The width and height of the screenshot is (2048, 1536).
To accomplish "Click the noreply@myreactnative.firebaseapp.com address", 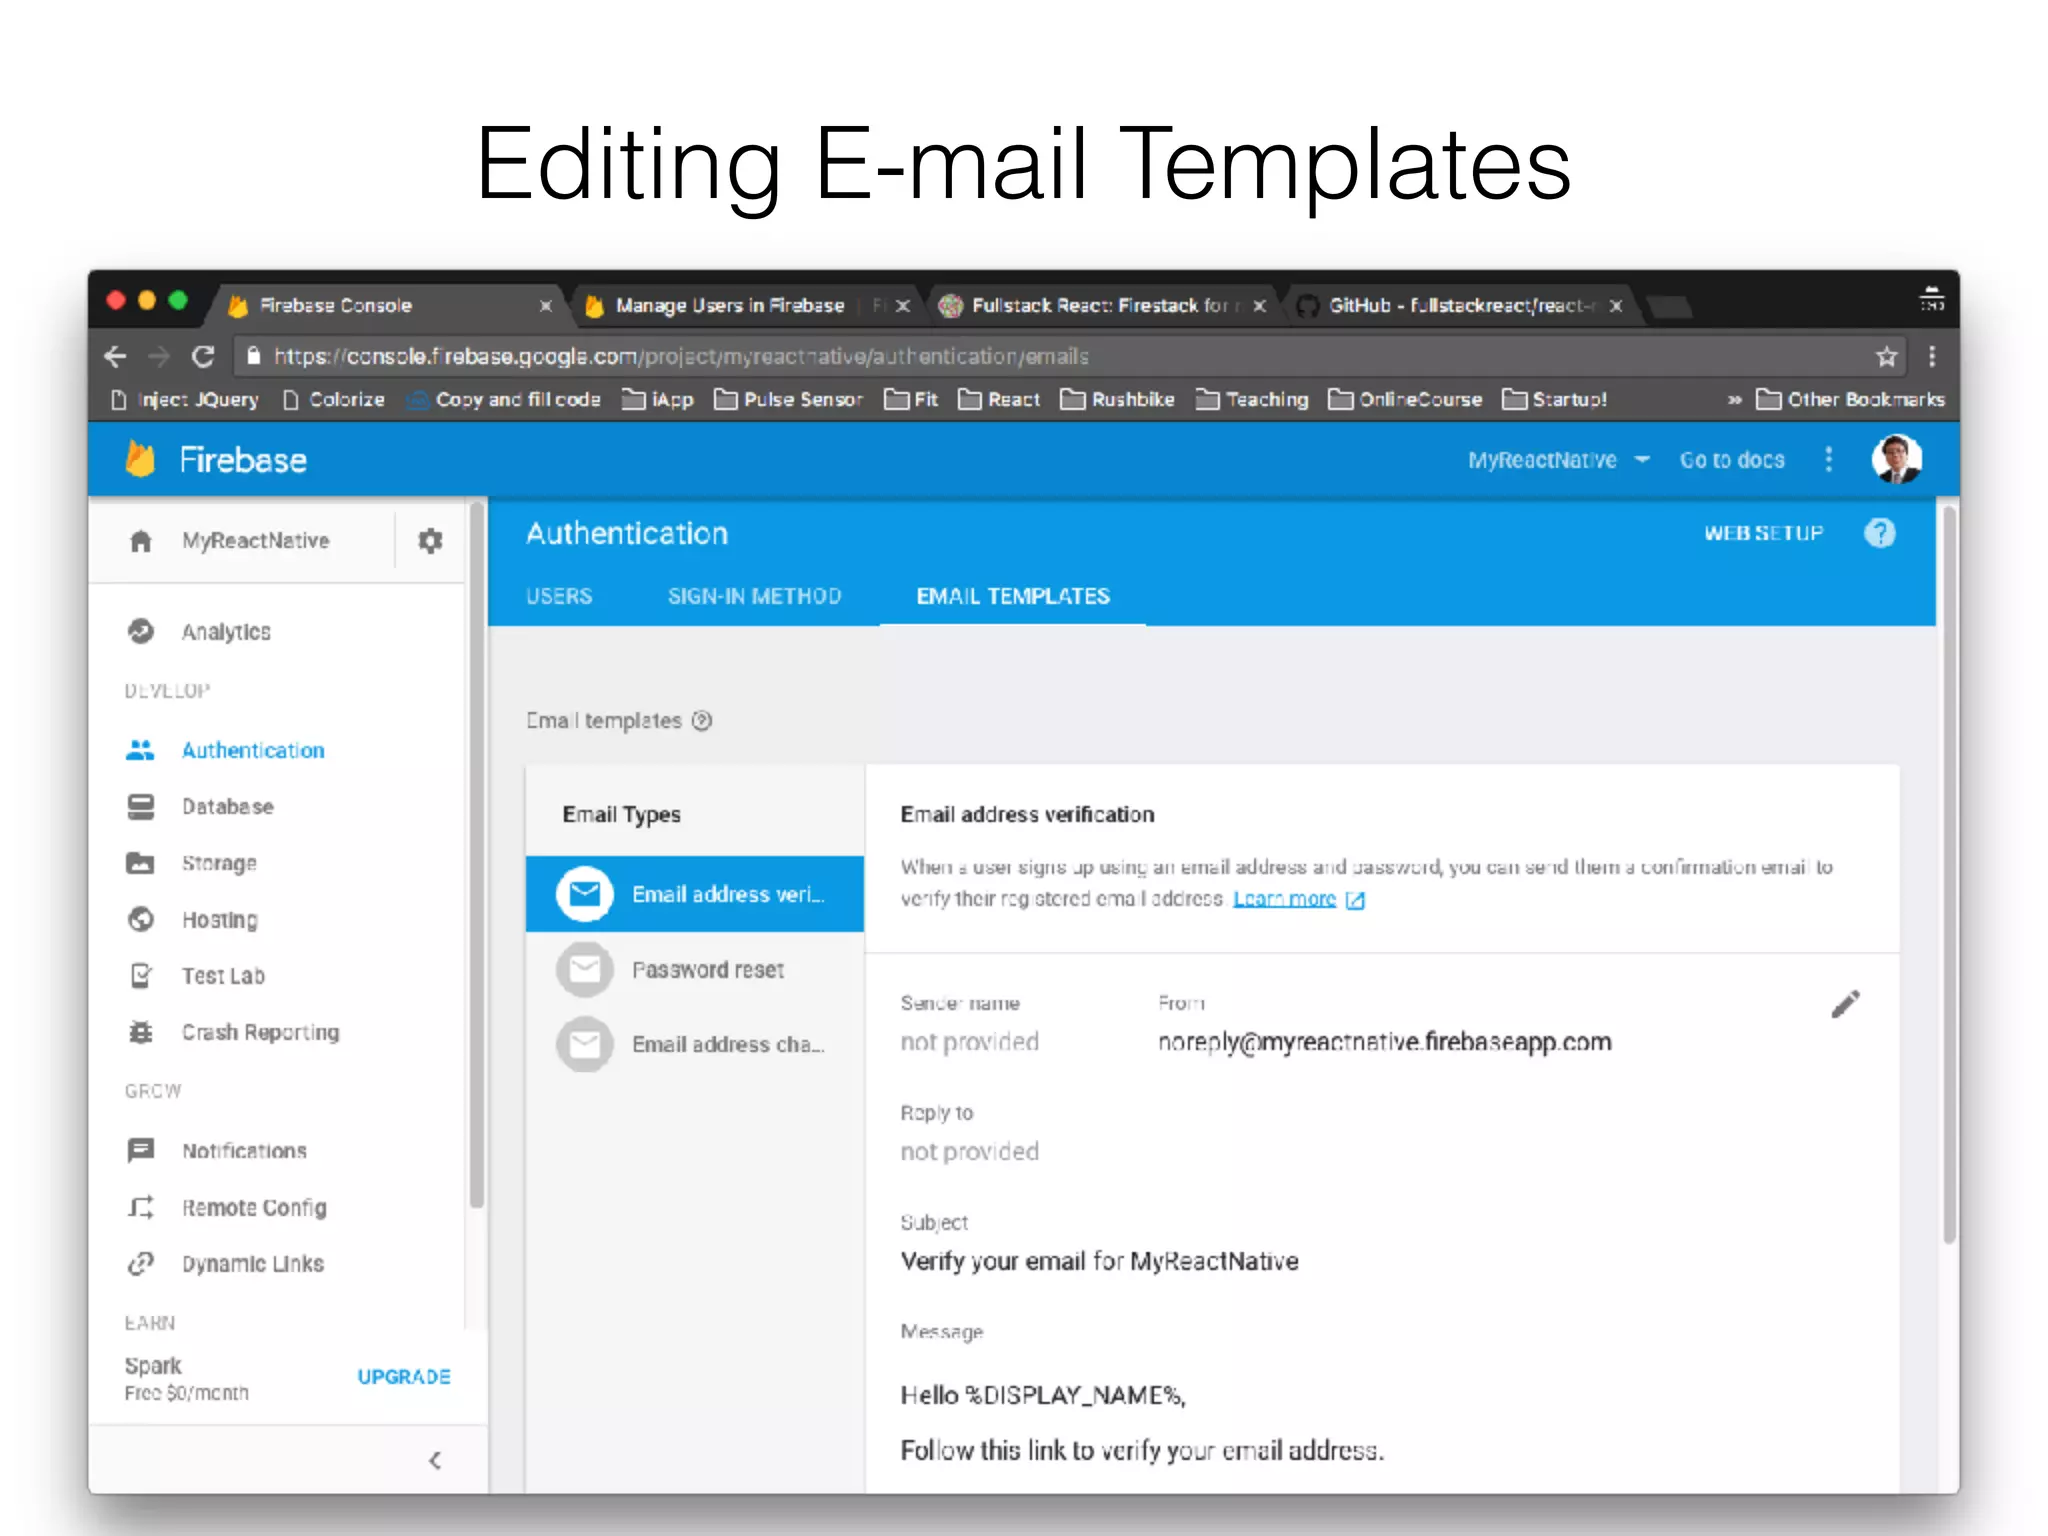I will [1385, 1042].
